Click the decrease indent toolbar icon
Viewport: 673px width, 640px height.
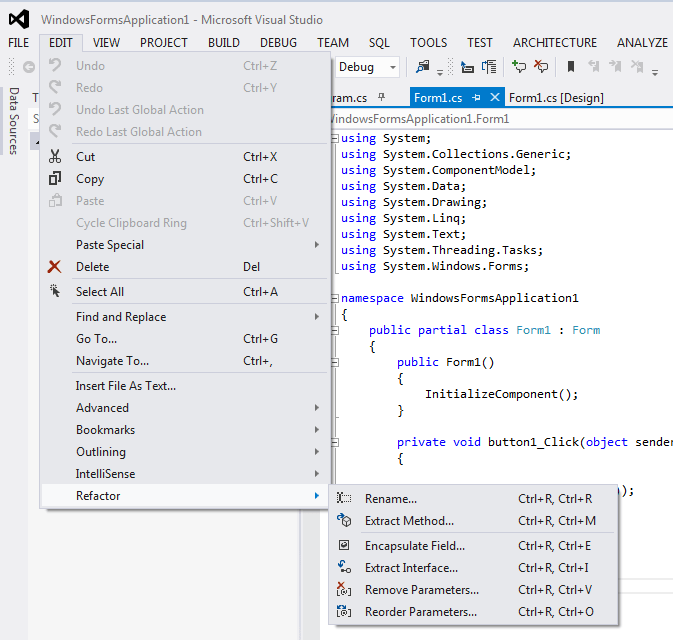[x=467, y=67]
